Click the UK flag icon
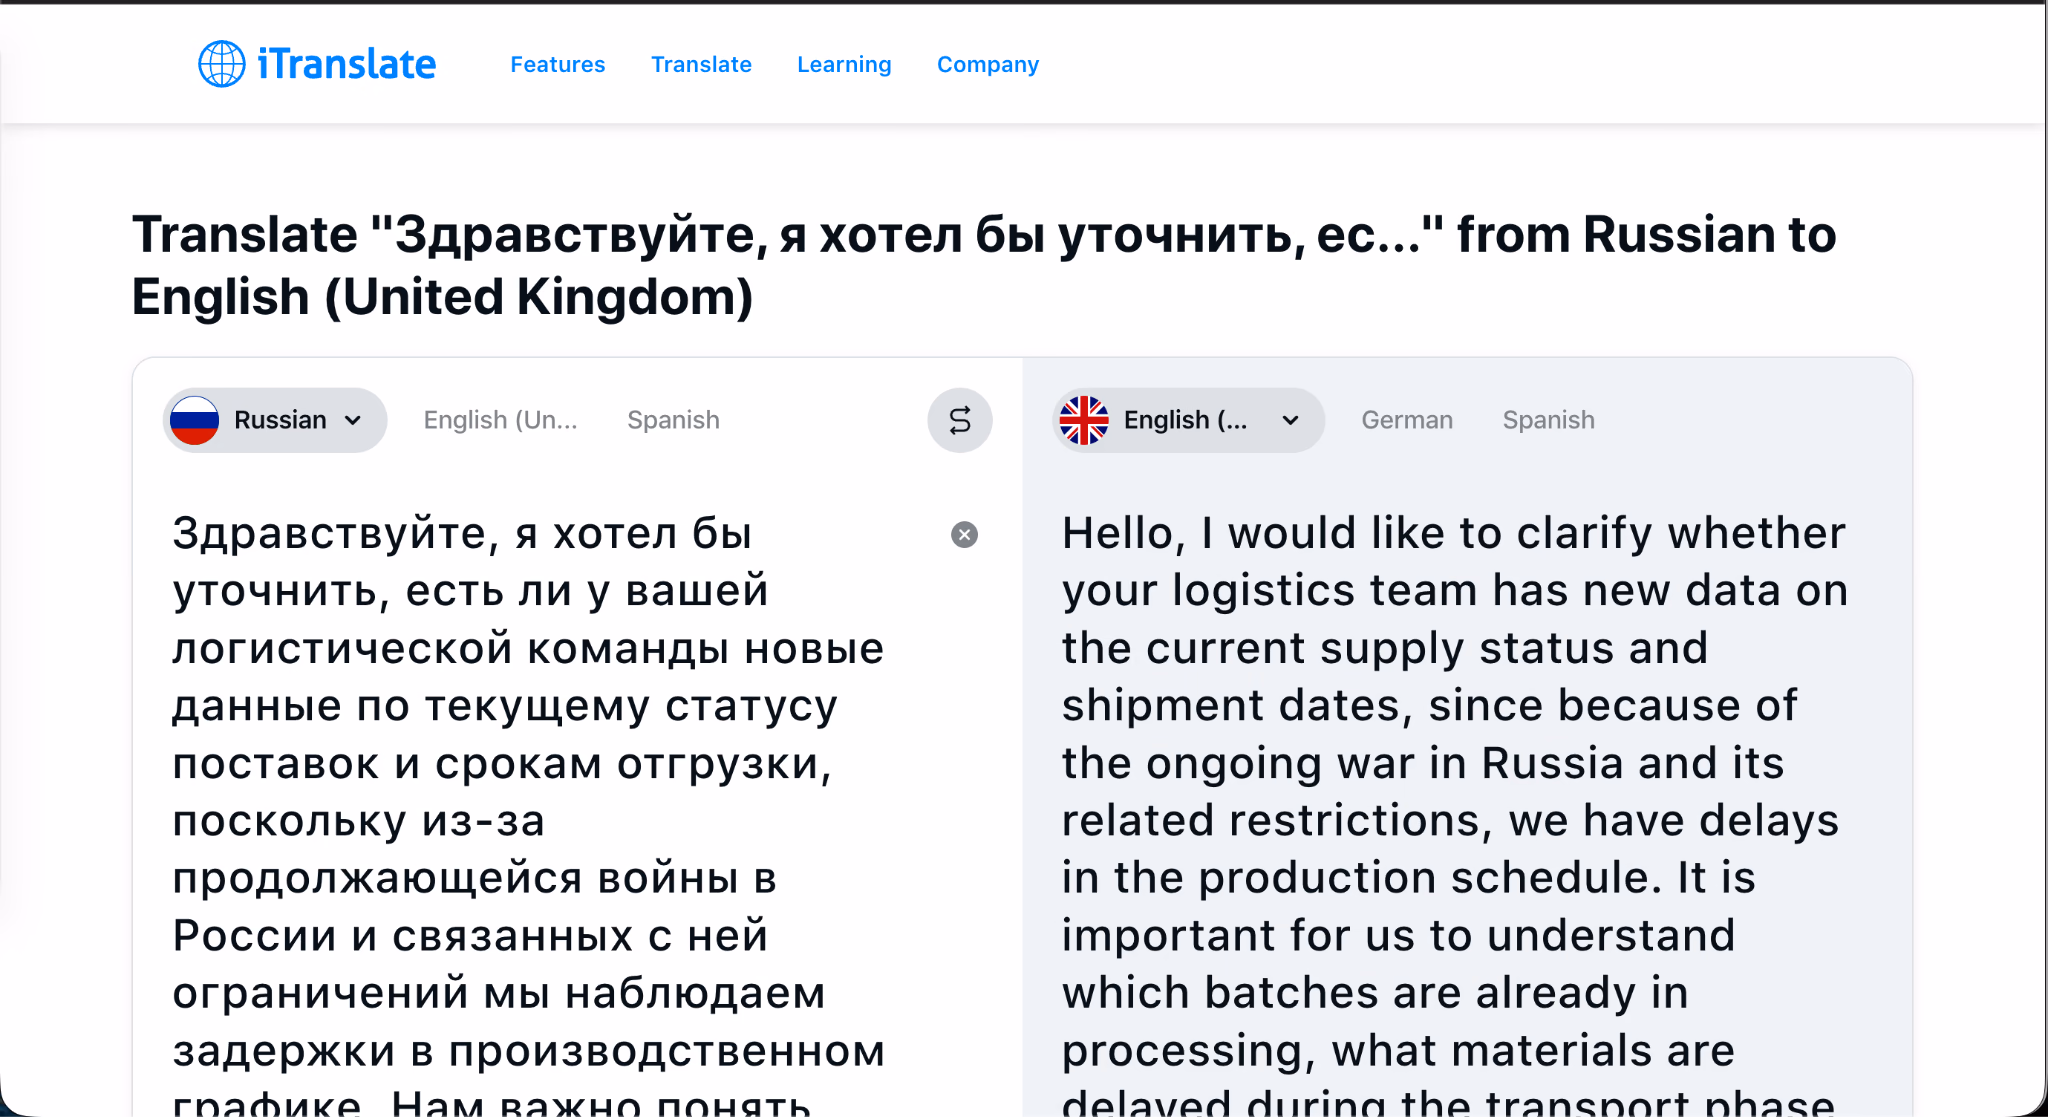This screenshot has height=1117, width=2048. (1084, 420)
